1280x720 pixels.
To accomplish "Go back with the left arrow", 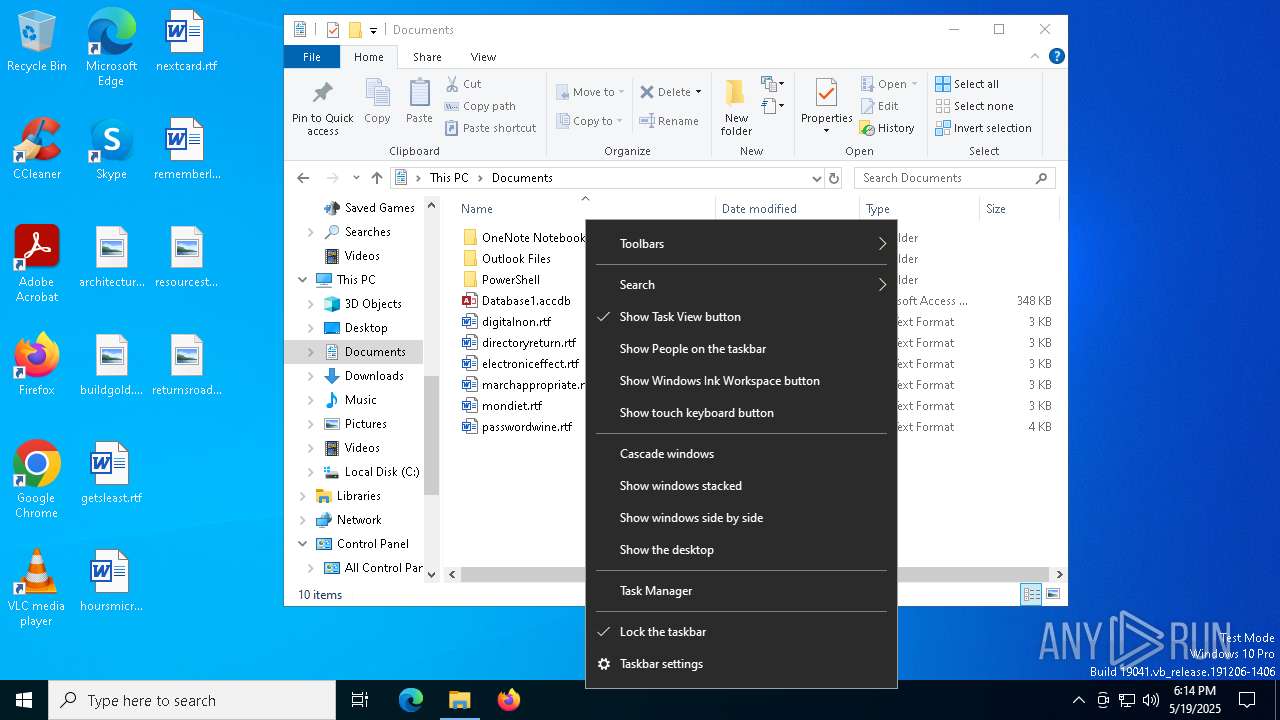I will pos(303,178).
